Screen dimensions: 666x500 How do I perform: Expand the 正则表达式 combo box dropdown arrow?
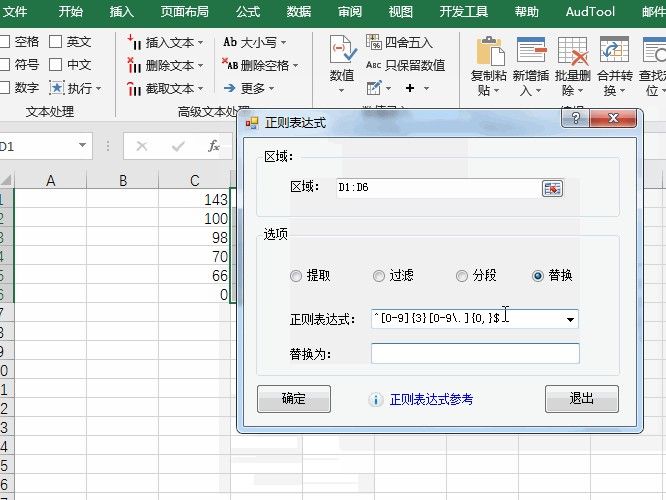[570, 319]
